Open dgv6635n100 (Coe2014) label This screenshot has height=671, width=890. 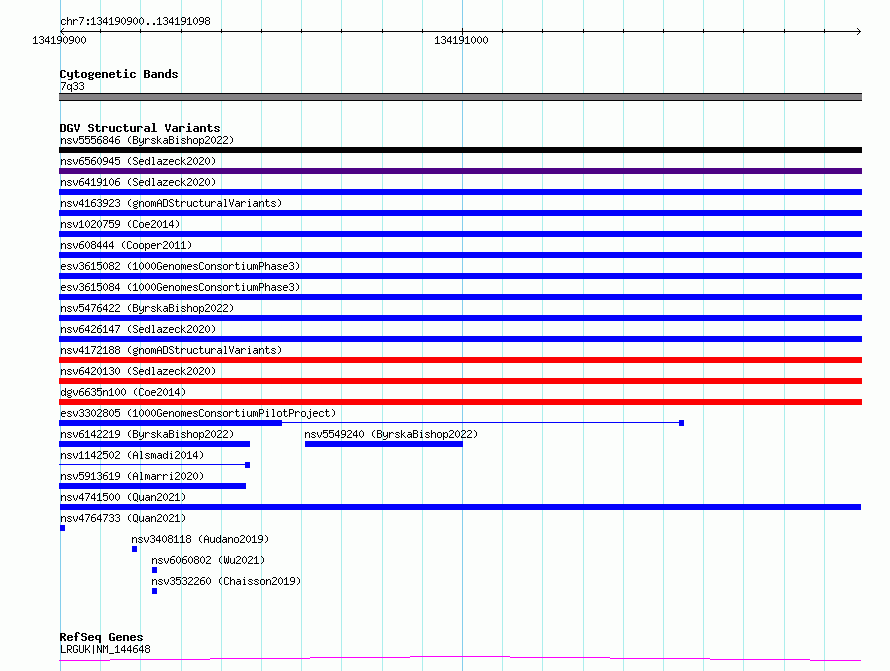[x=123, y=392]
